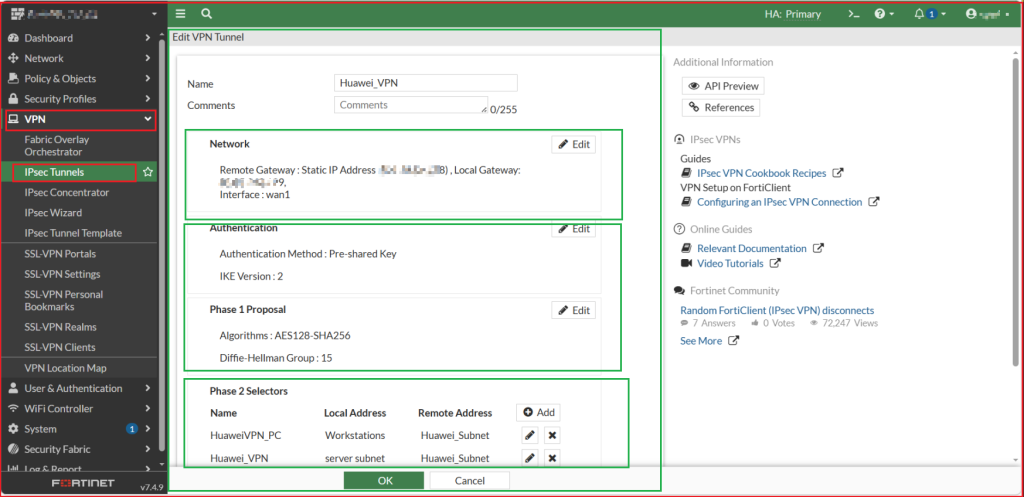Viewport: 1024px width, 497px height.
Task: Expand WiFi Controller menu
Action: (x=78, y=409)
